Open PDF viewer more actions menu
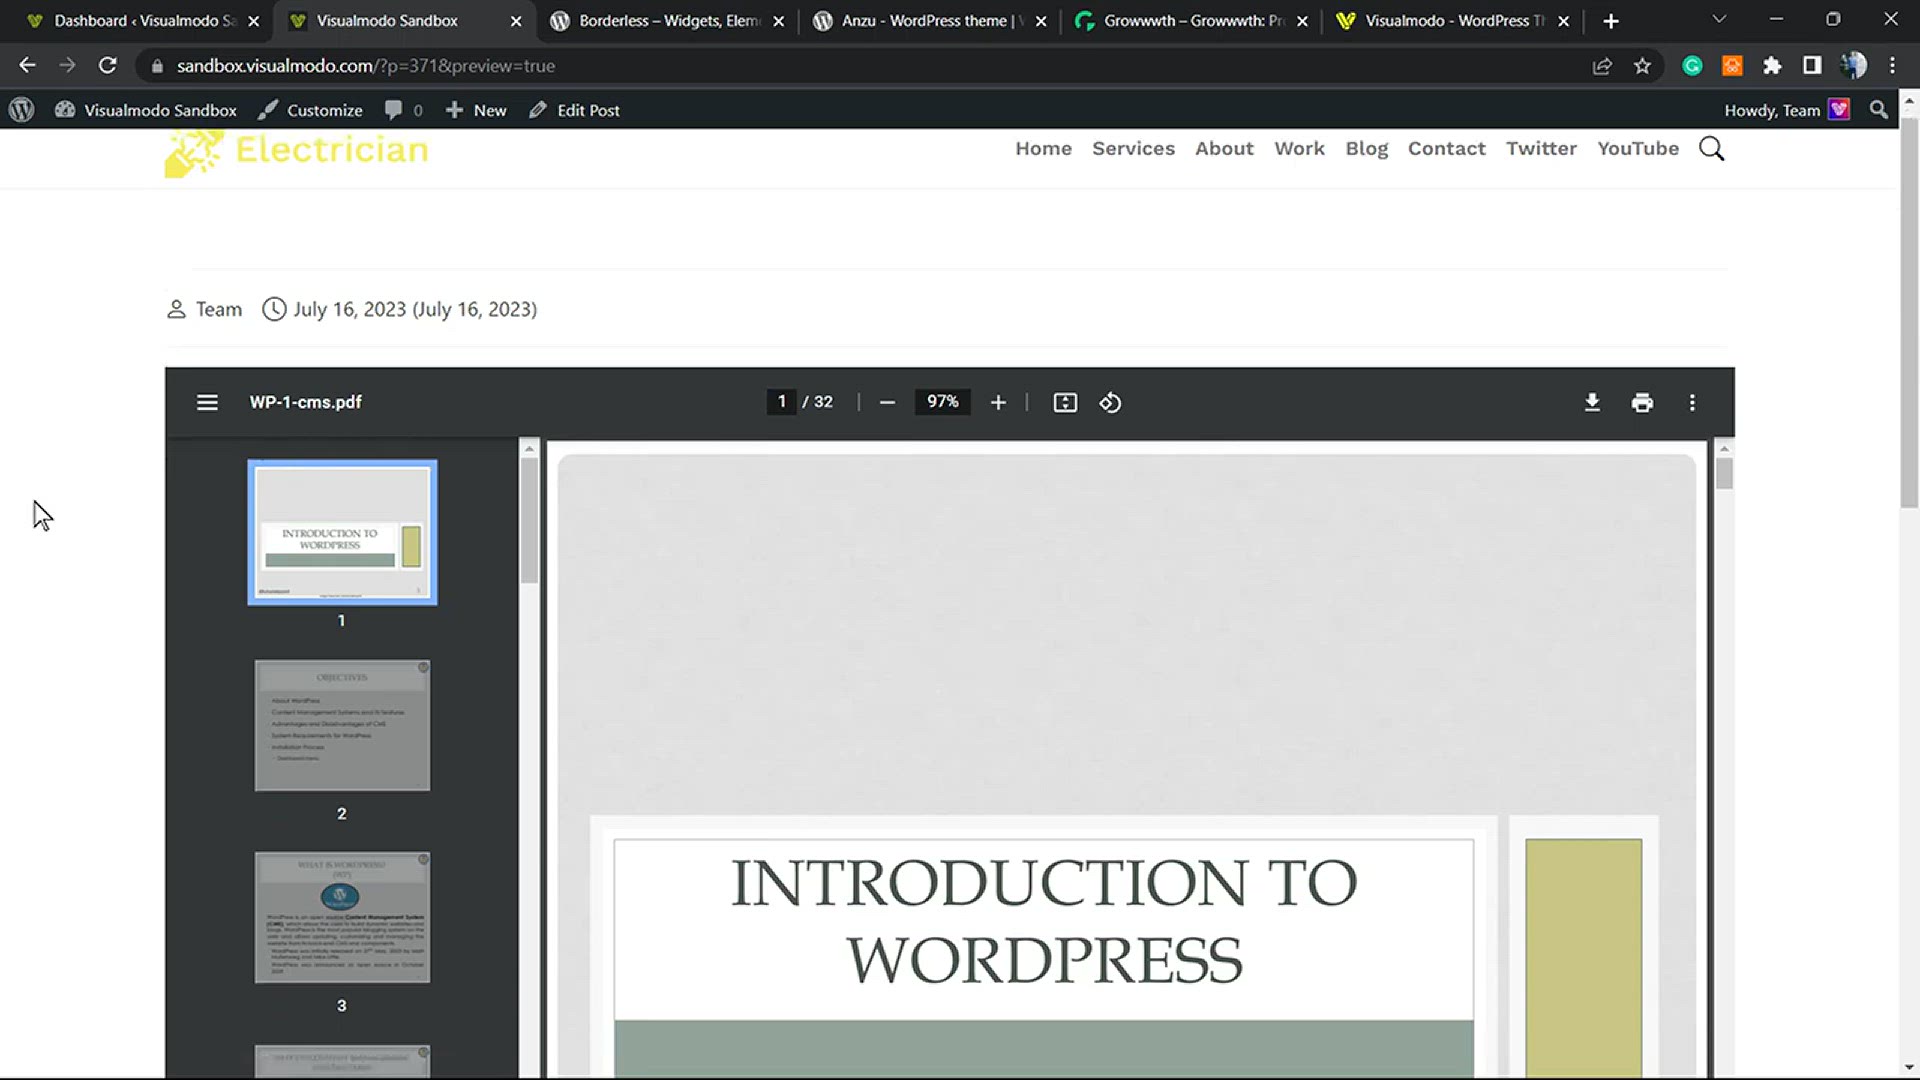Screen dimensions: 1920x1080 (x=1692, y=402)
